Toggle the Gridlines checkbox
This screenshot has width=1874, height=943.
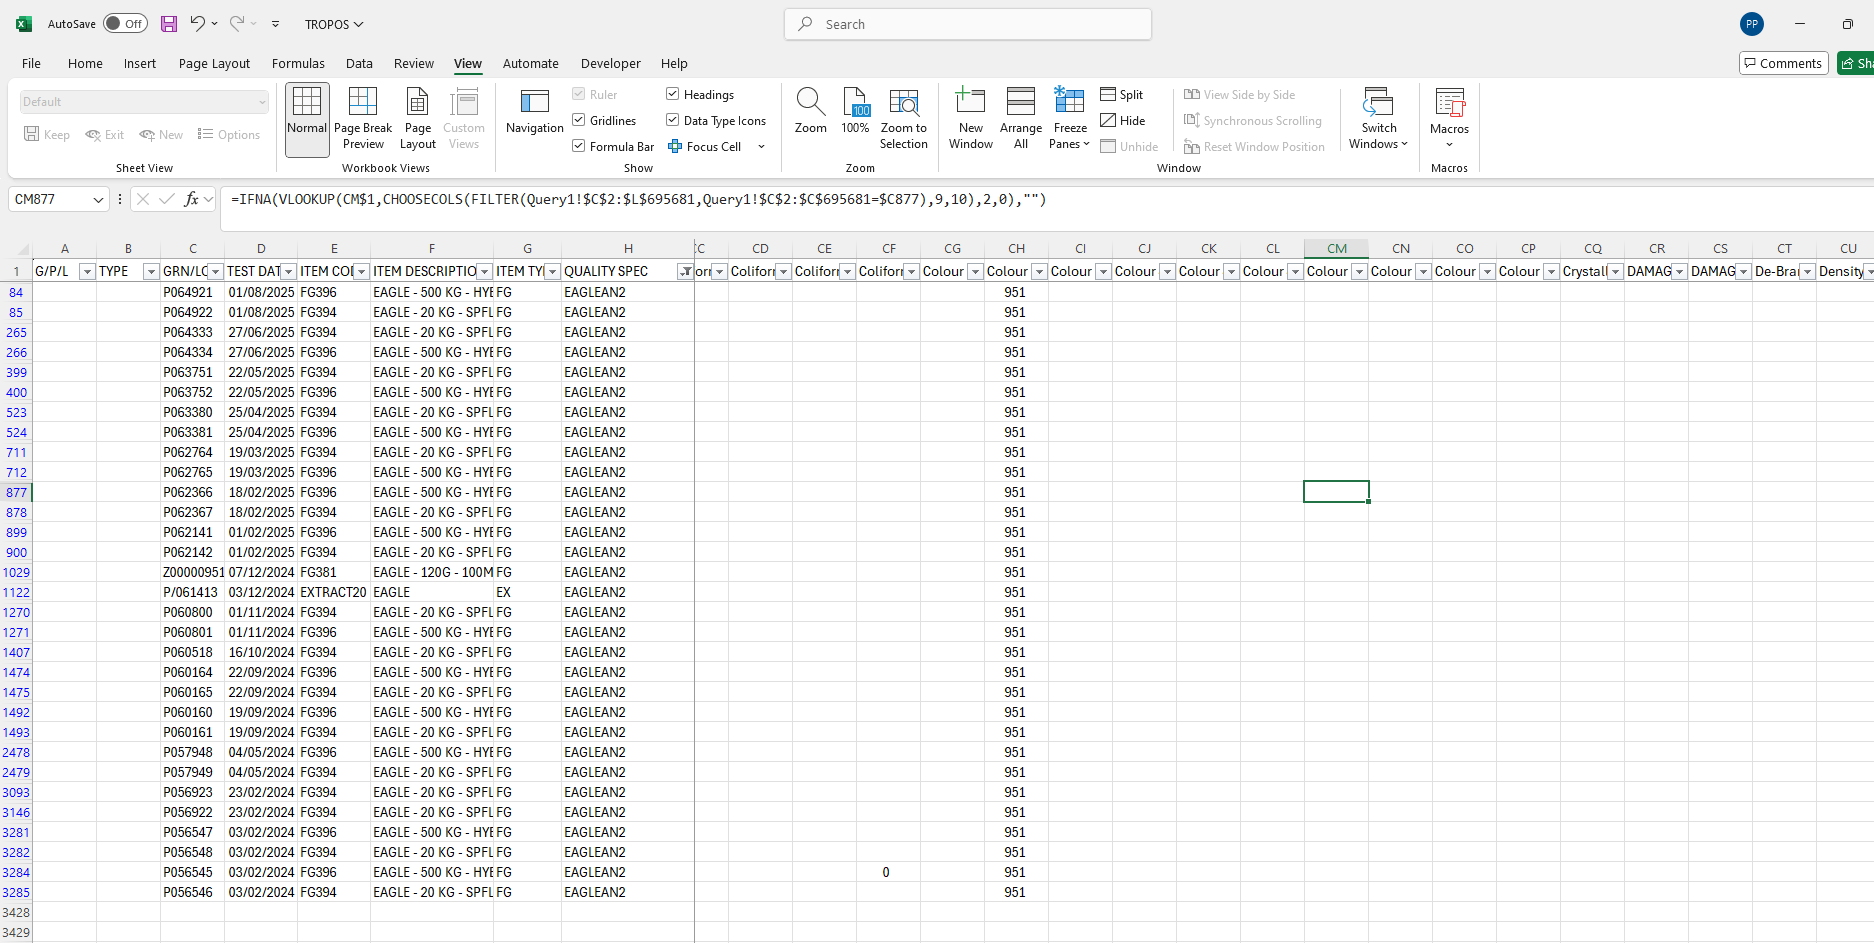click(x=579, y=120)
